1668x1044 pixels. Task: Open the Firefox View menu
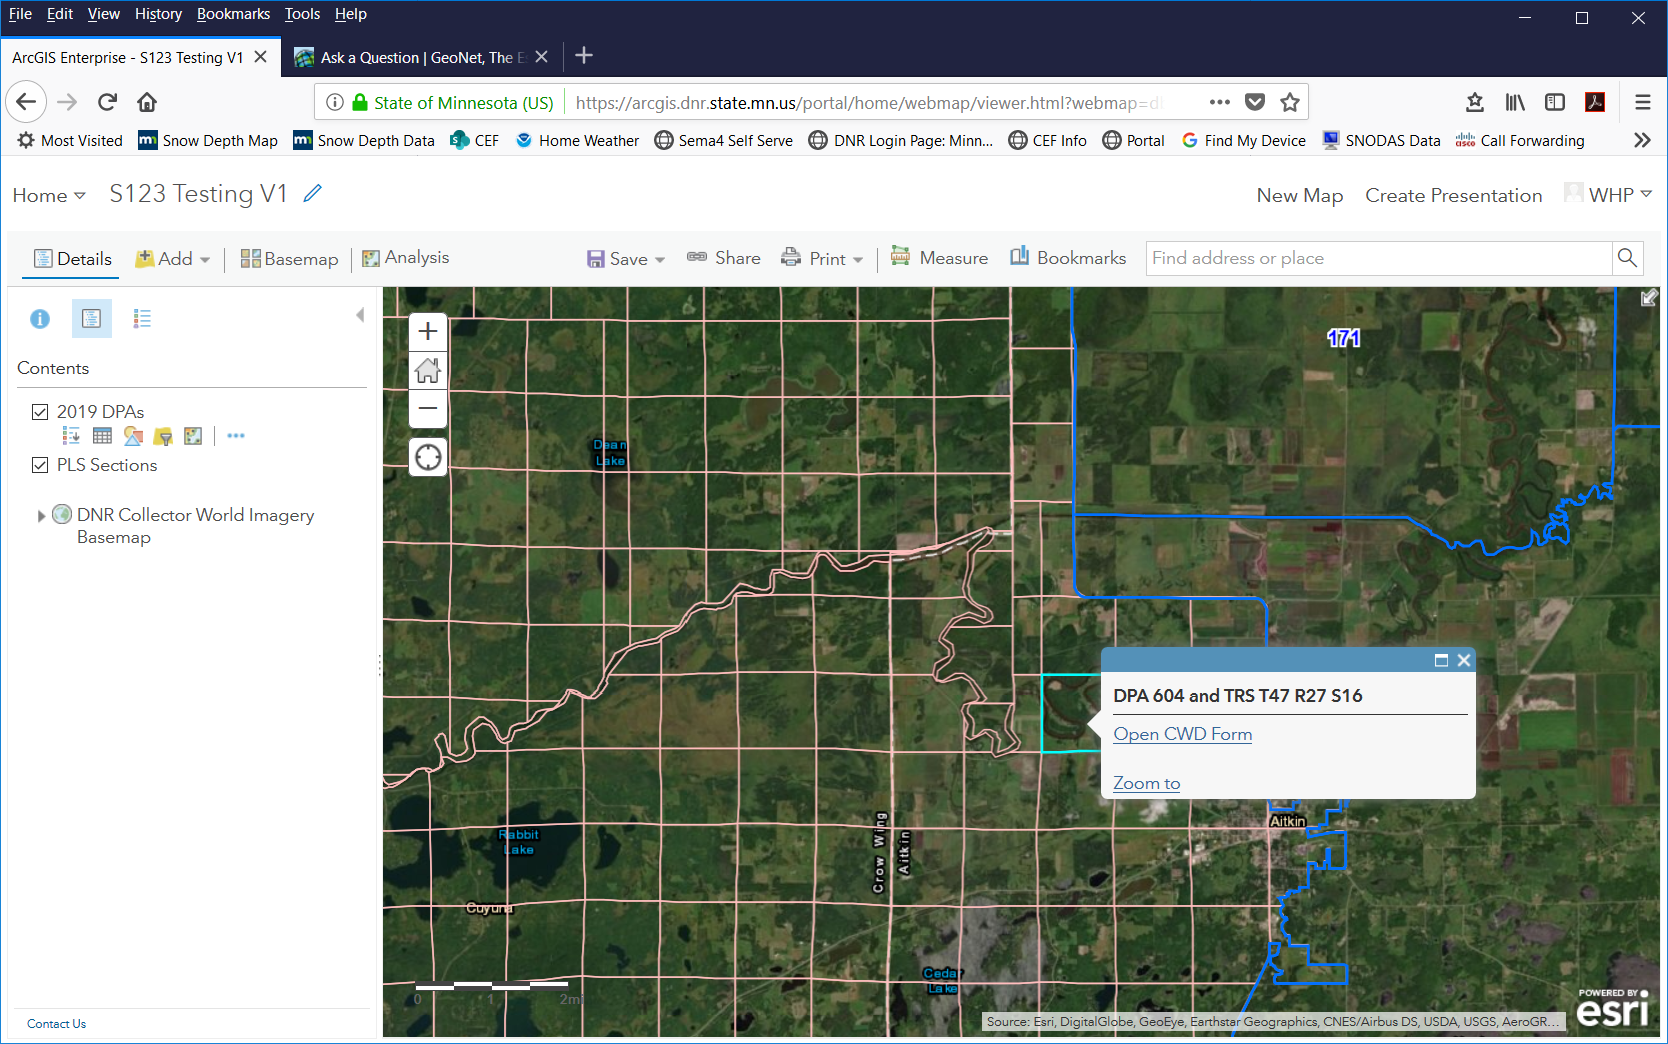tap(103, 14)
